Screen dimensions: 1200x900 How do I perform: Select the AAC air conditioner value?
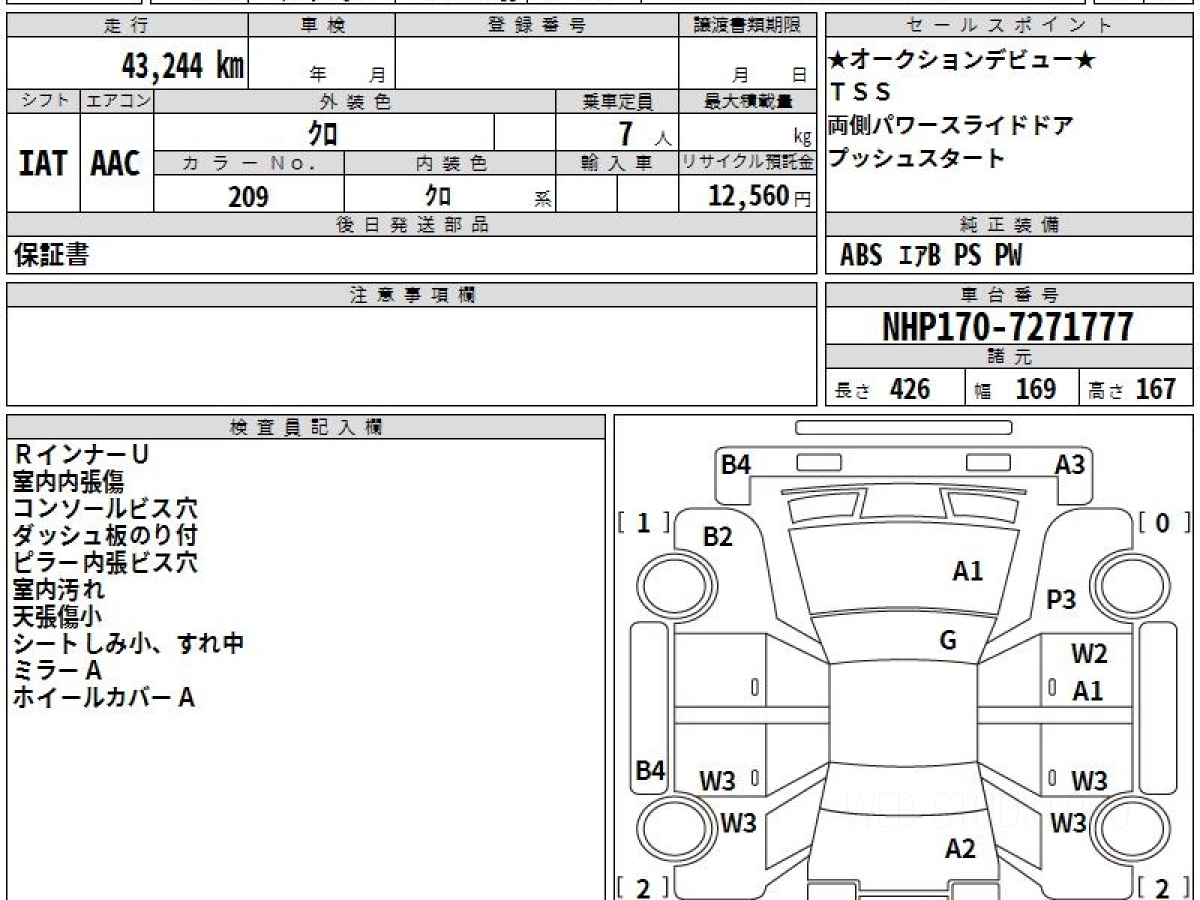coord(116,163)
